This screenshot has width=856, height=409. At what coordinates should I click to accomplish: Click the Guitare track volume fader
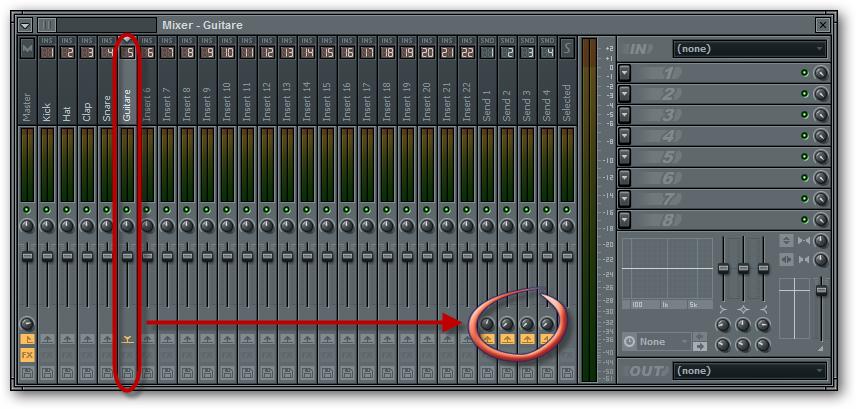(x=127, y=256)
